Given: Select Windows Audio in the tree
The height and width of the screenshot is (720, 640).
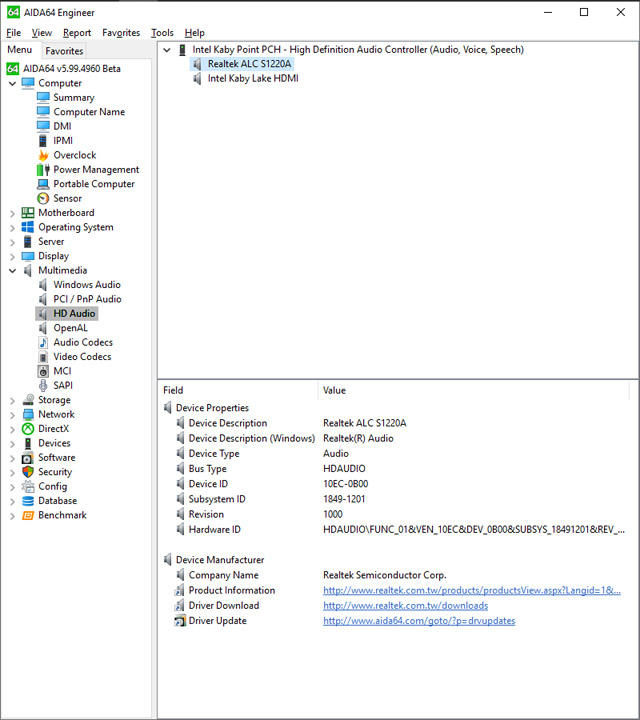Looking at the screenshot, I should coord(87,285).
